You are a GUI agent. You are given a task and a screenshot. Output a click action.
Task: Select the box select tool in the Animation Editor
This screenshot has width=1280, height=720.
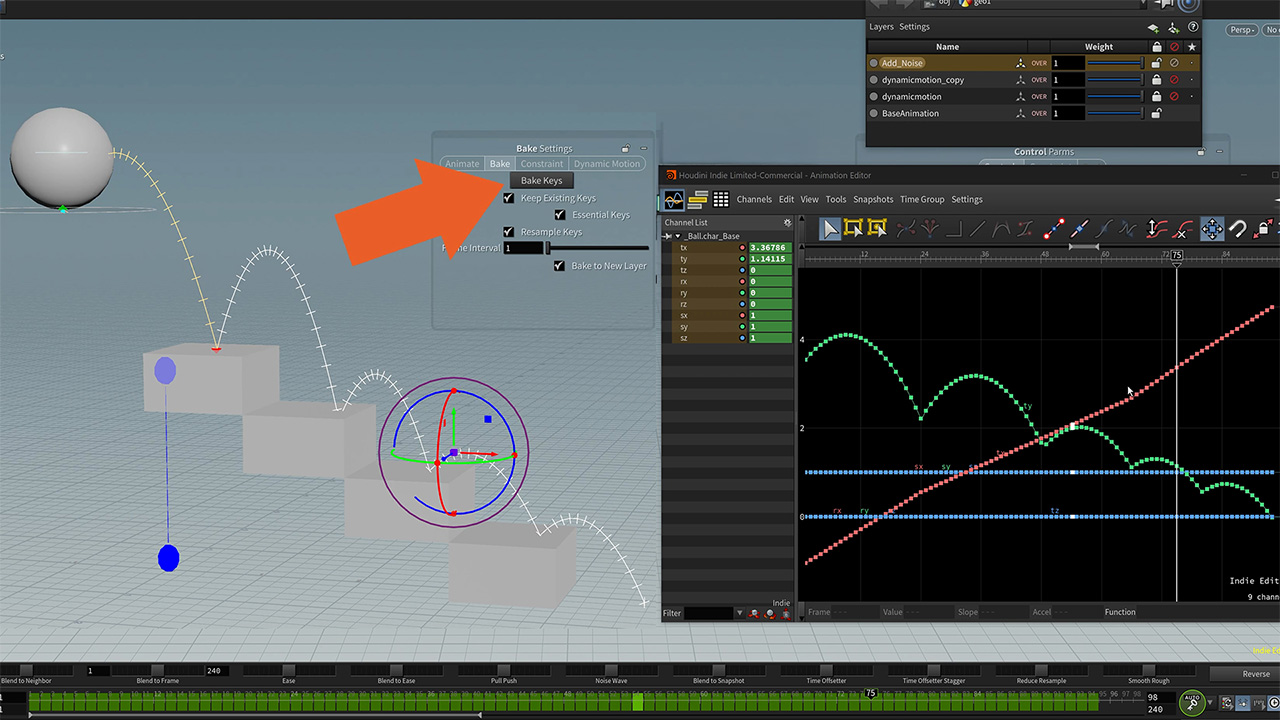pos(852,228)
